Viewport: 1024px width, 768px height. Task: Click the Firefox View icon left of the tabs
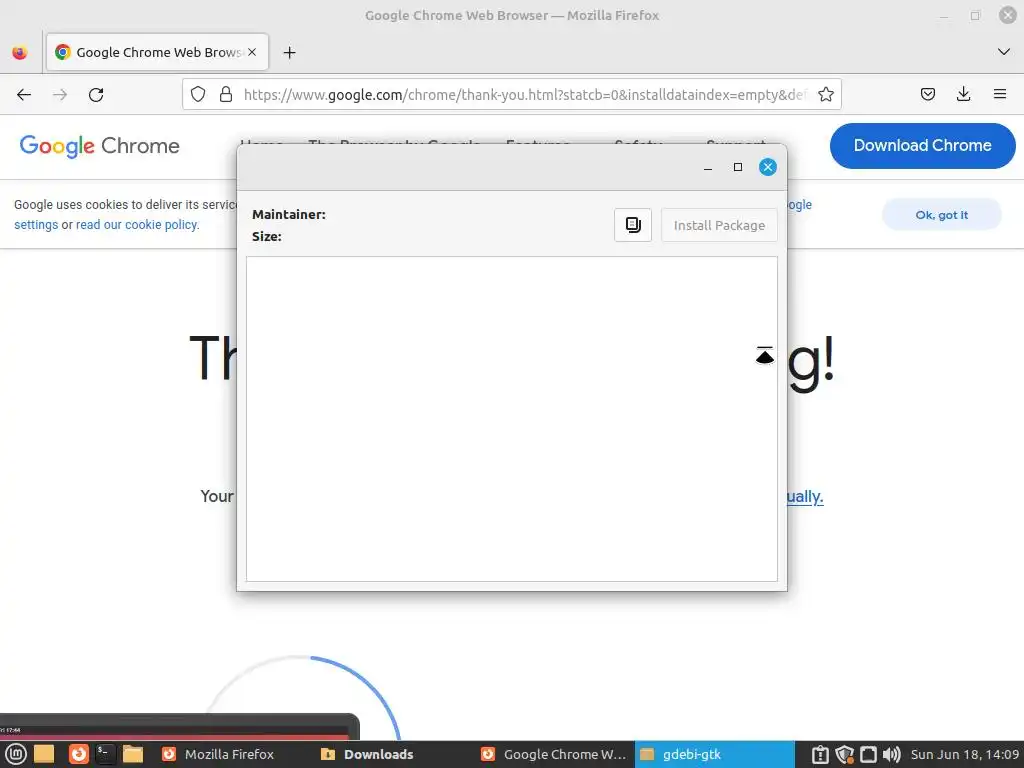pos(20,52)
